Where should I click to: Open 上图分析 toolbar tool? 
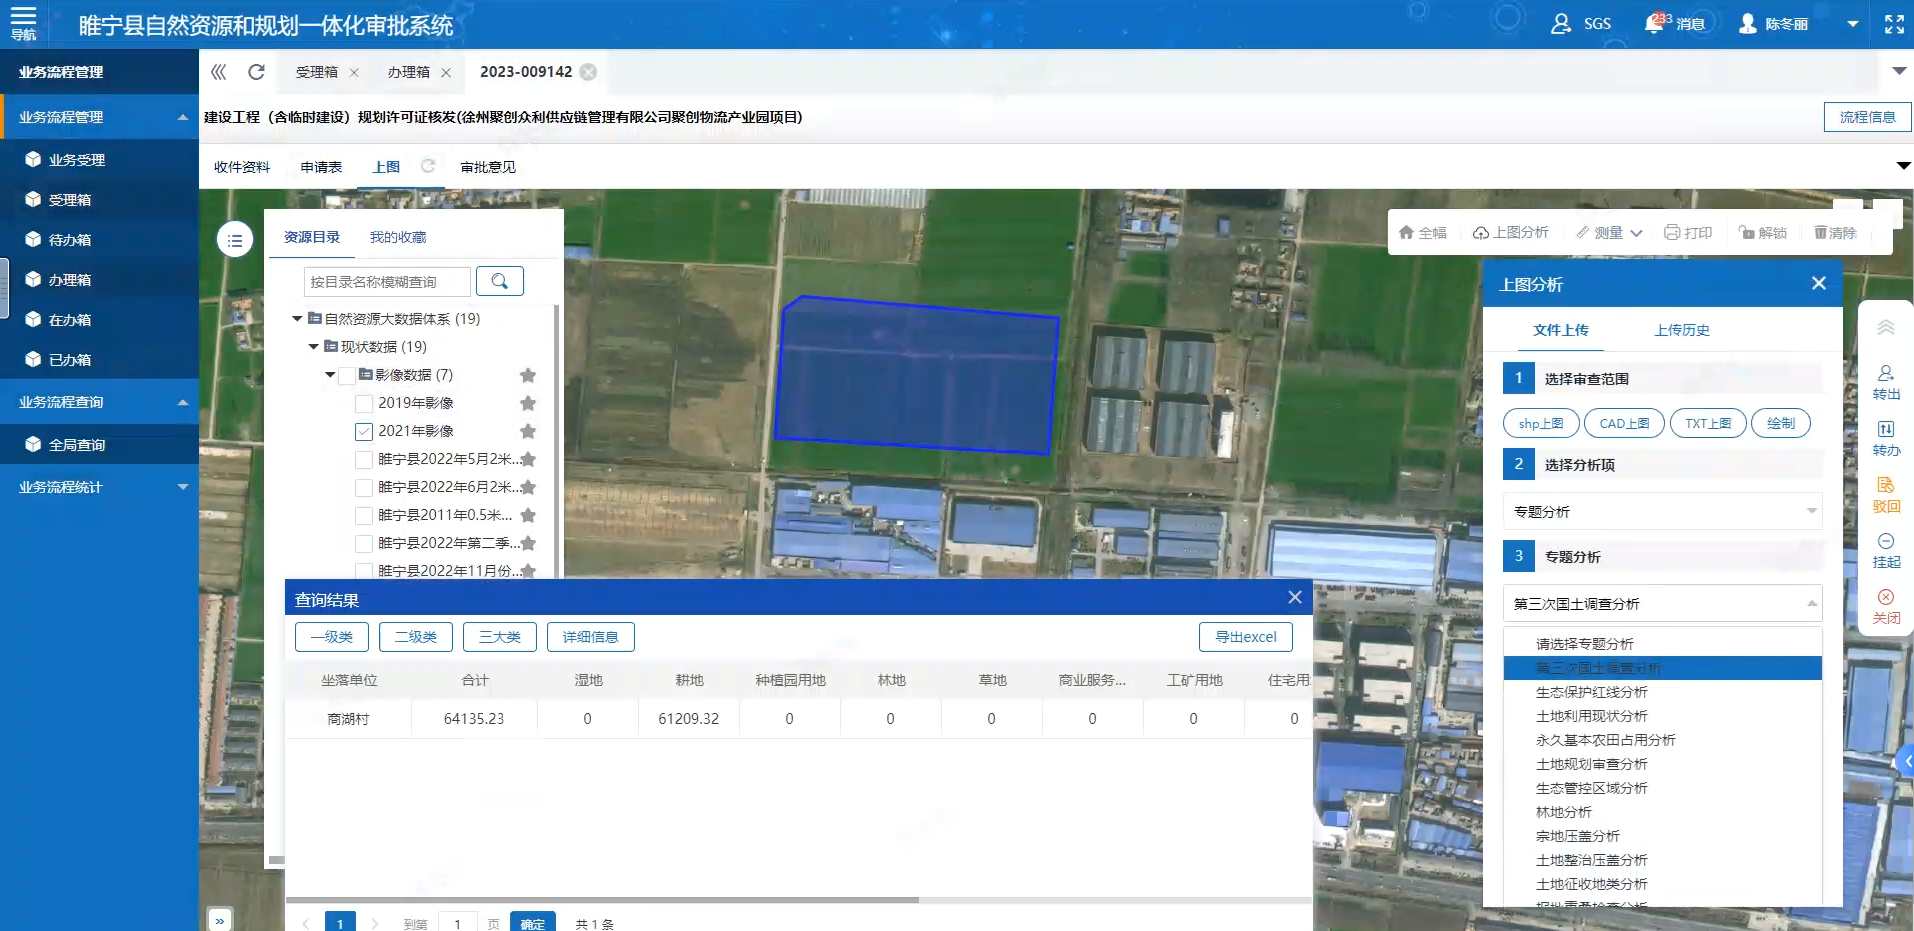pos(1510,232)
